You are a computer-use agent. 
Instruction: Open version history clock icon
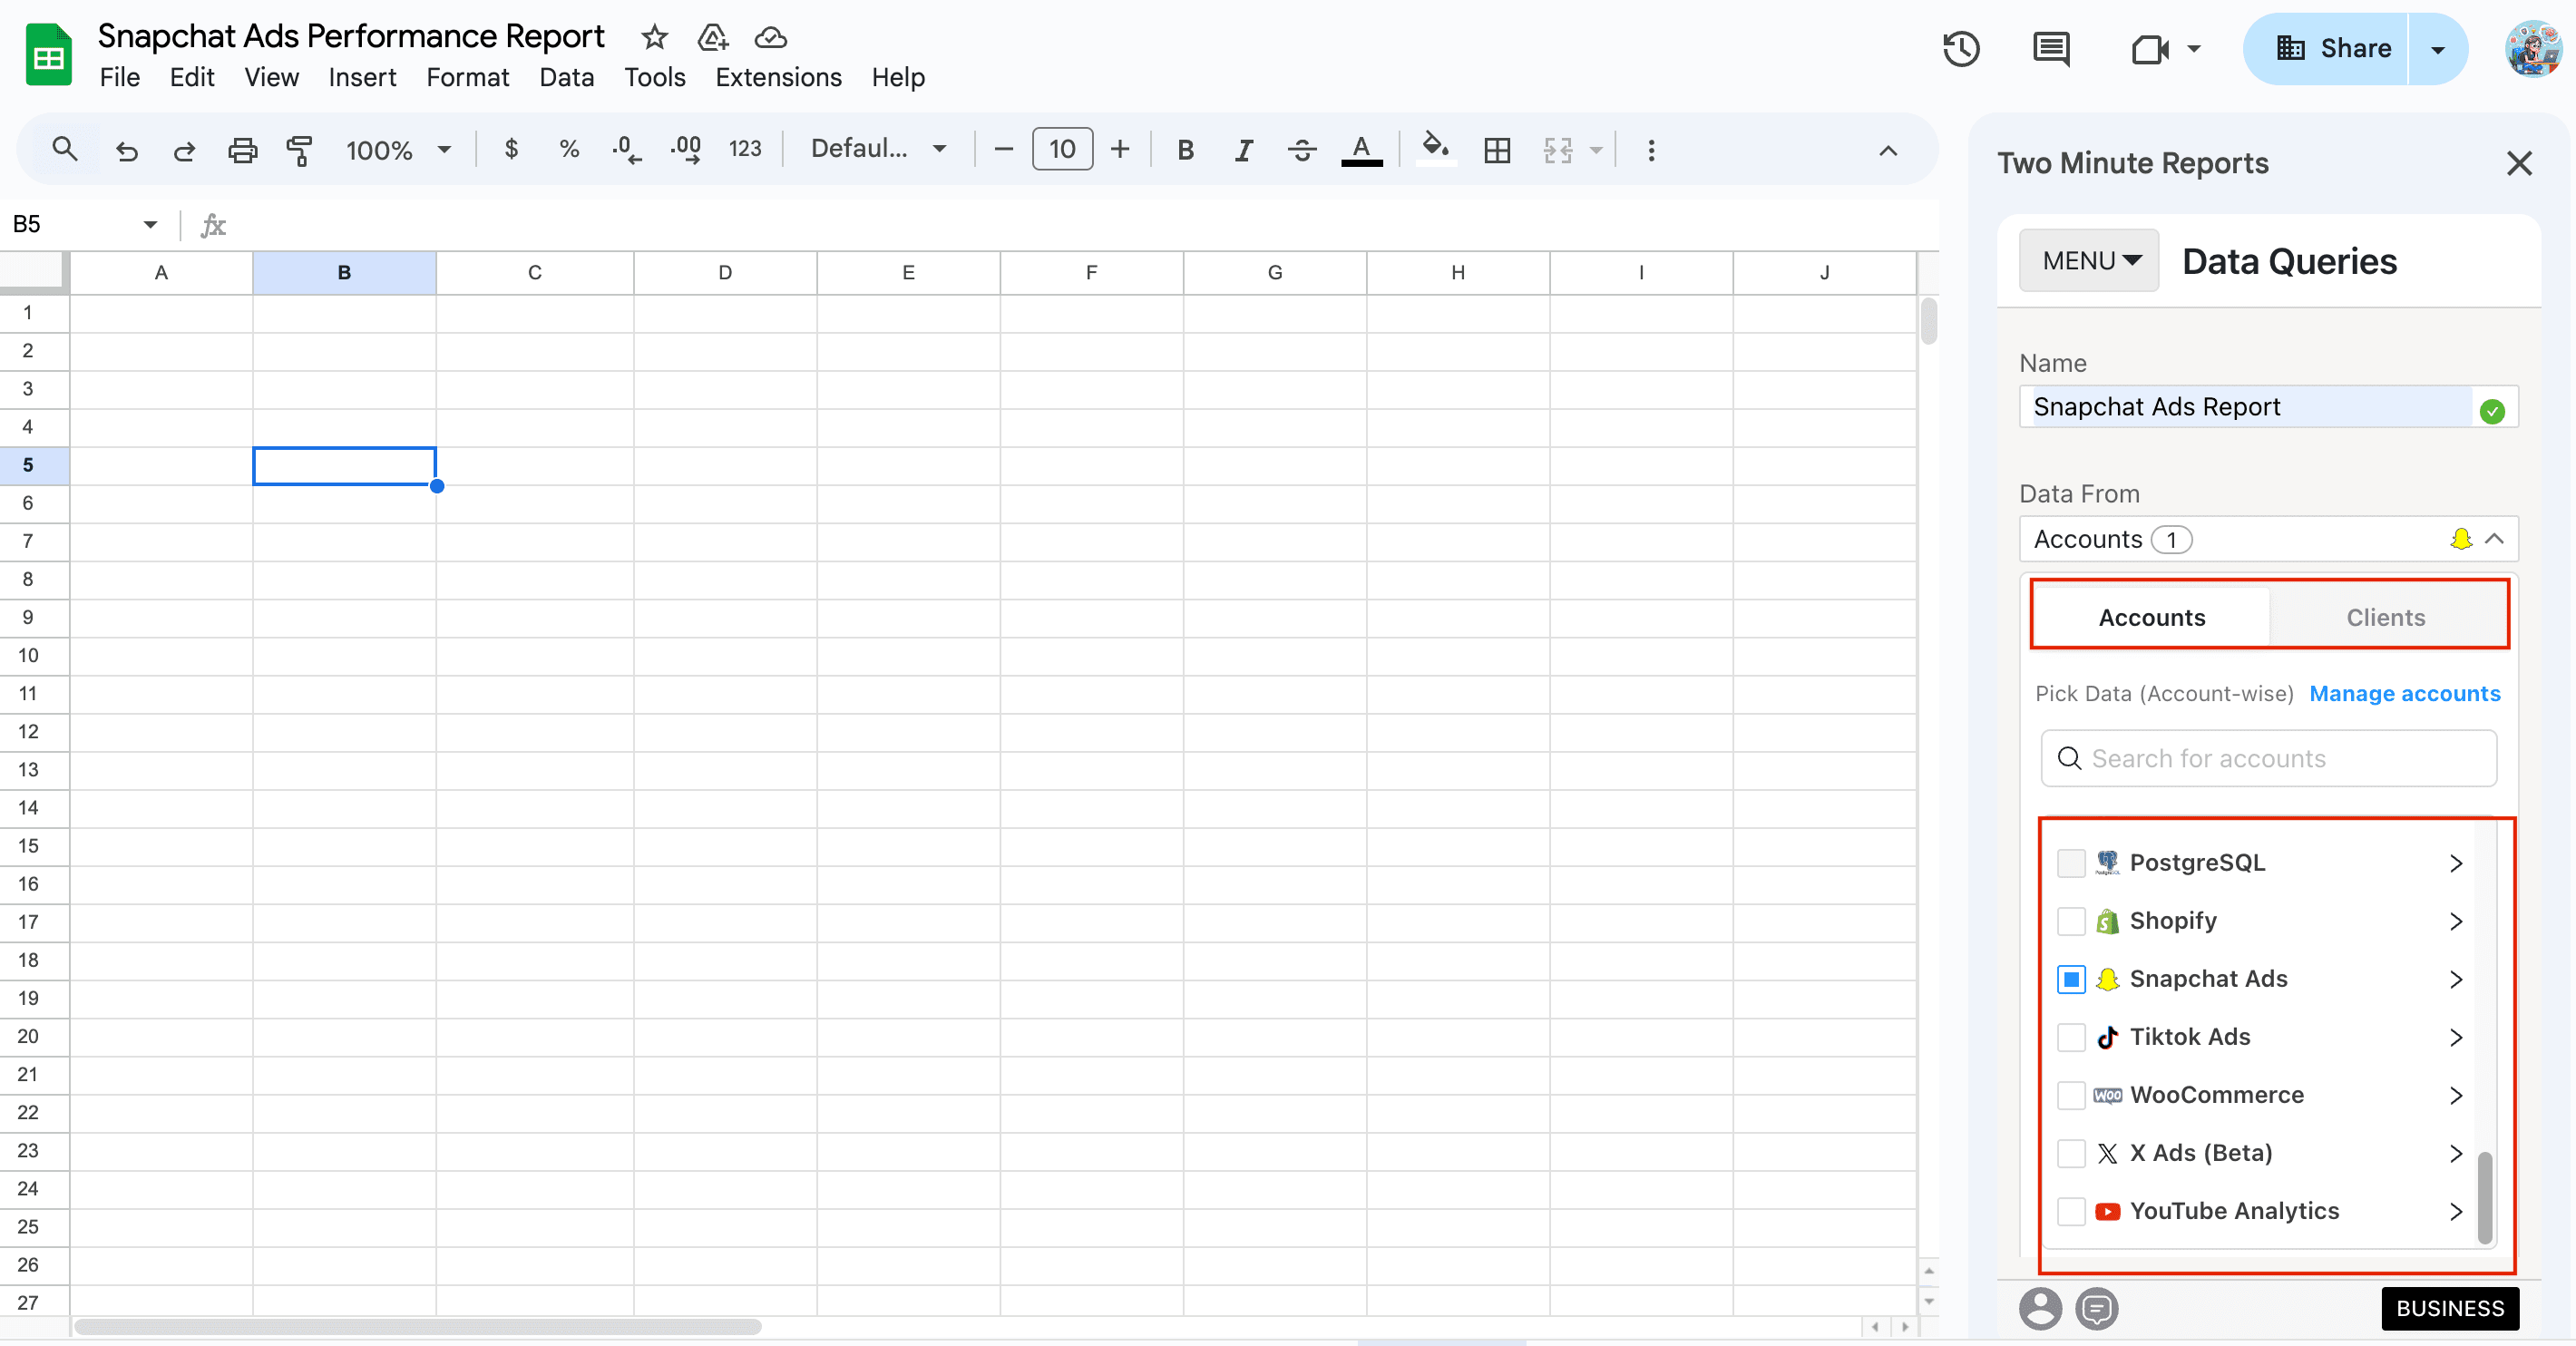tap(1961, 49)
